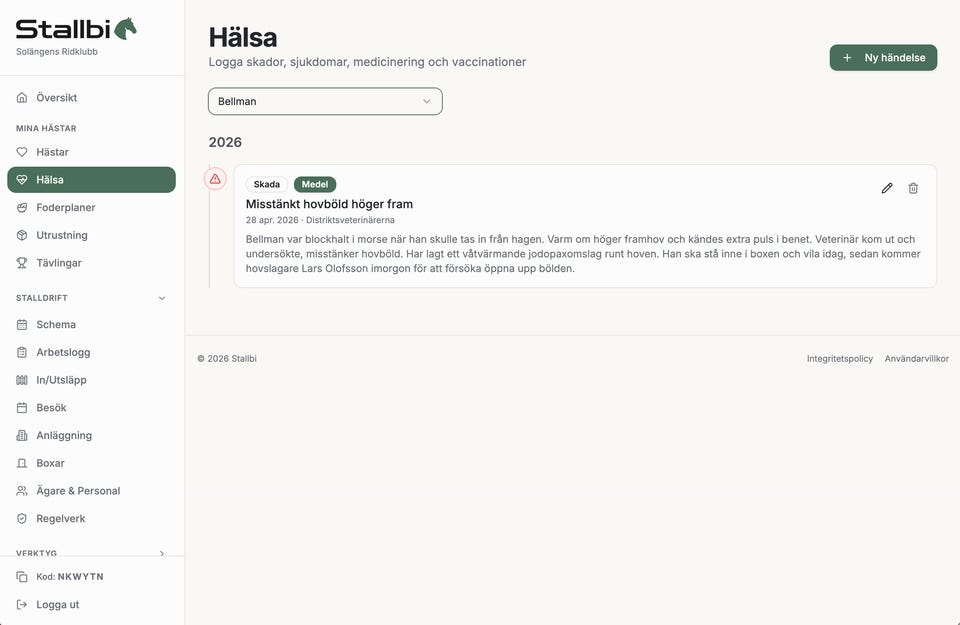Click the Ny händelse button
This screenshot has height=625, width=960.
(x=883, y=58)
